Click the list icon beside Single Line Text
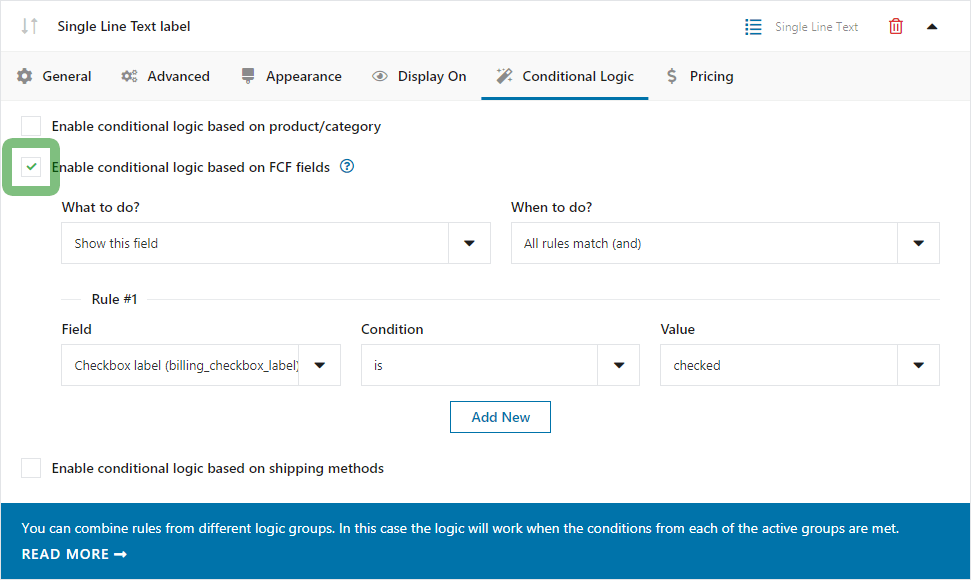Viewport: 971px width, 580px height. (x=753, y=27)
